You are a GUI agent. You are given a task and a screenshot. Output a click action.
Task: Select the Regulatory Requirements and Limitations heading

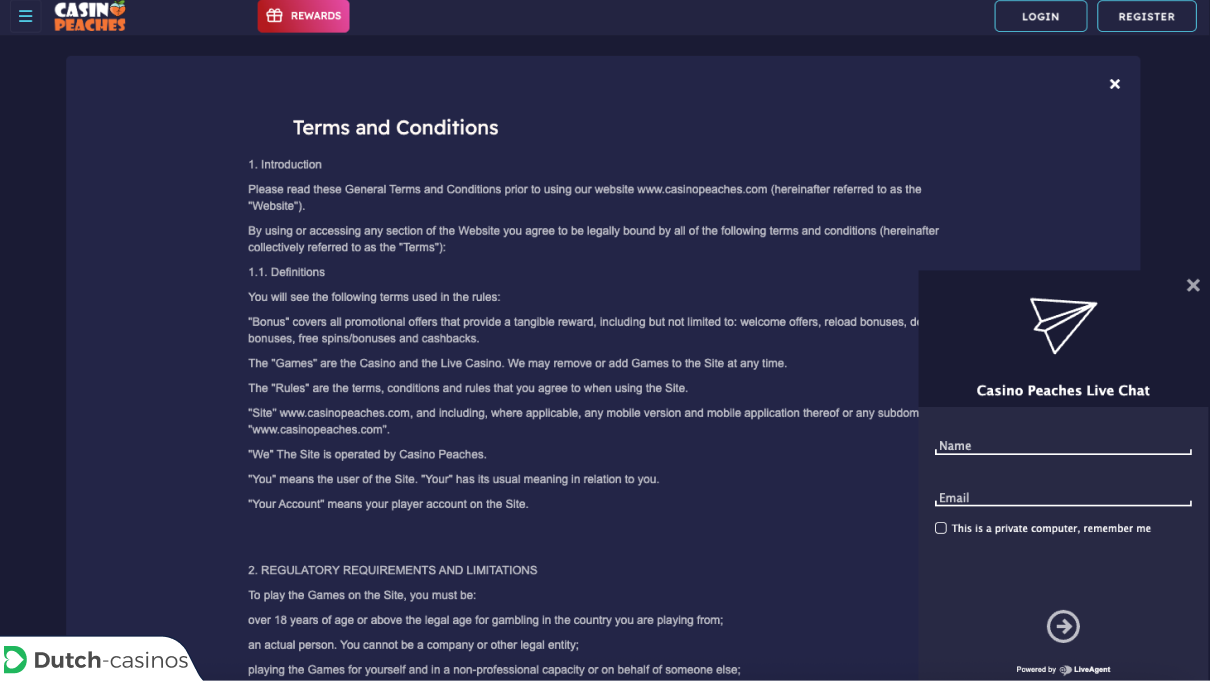[393, 570]
